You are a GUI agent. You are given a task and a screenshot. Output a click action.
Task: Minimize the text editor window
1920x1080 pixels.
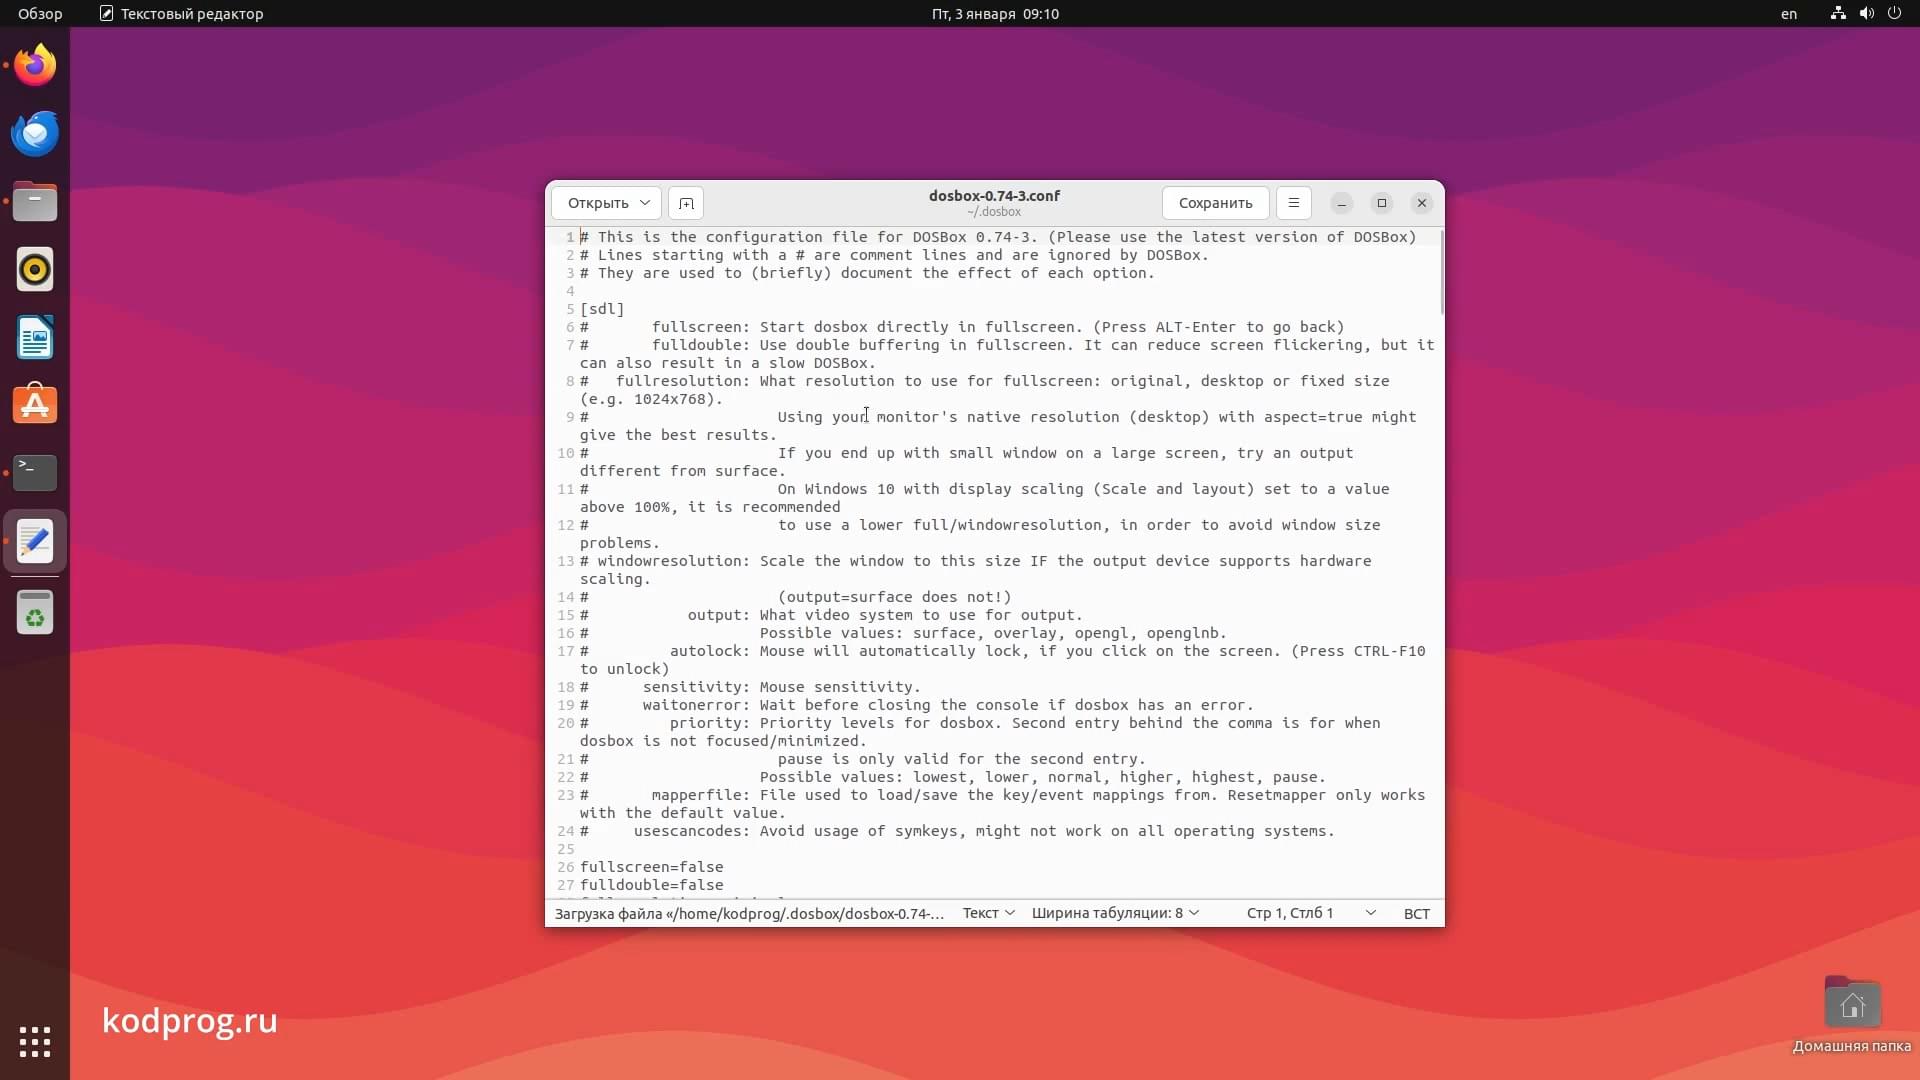(x=1342, y=203)
